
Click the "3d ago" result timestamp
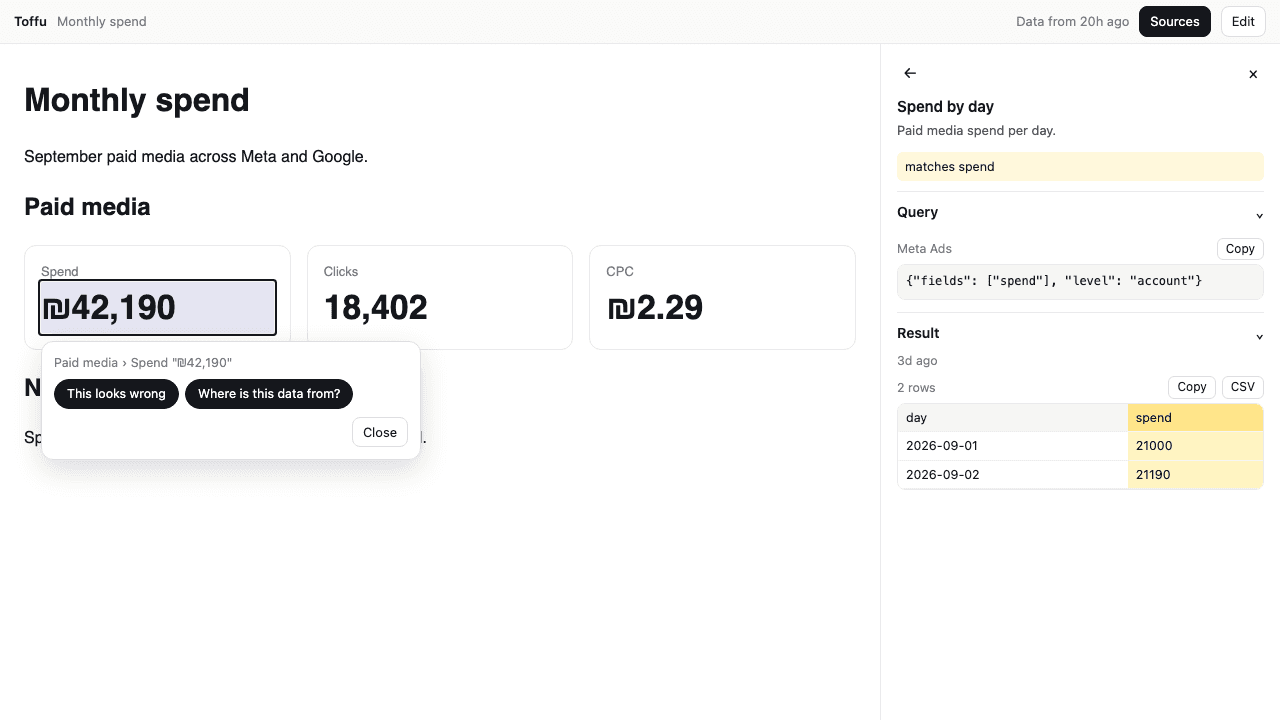click(917, 361)
